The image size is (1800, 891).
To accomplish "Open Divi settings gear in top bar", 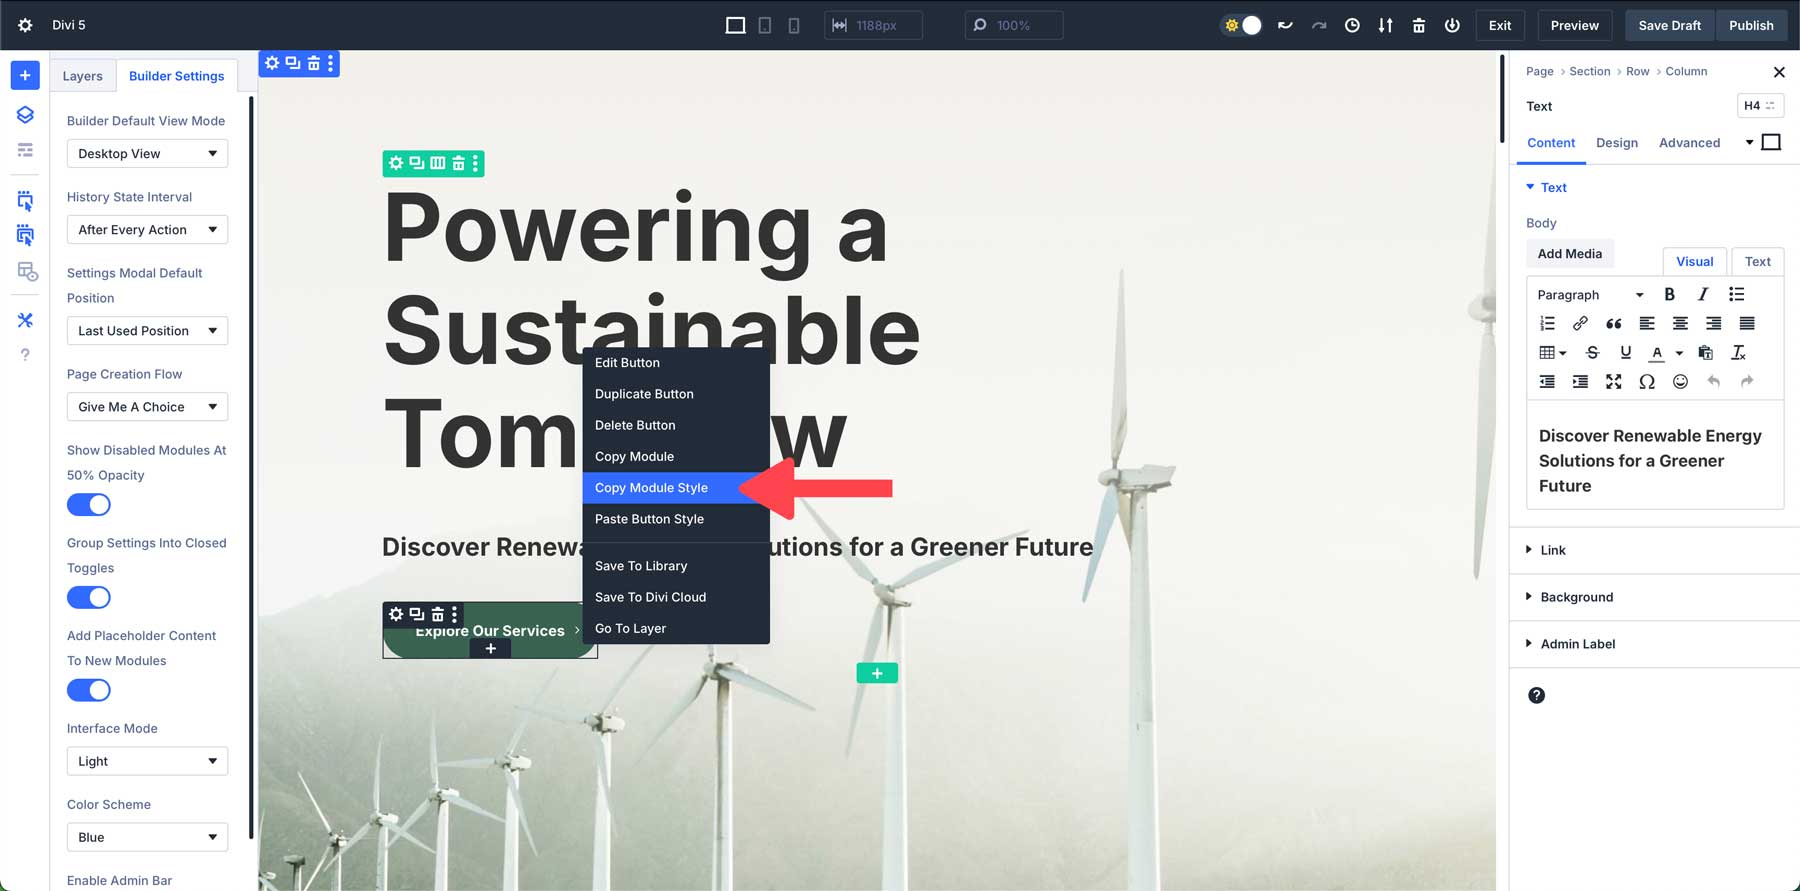I will coord(25,25).
